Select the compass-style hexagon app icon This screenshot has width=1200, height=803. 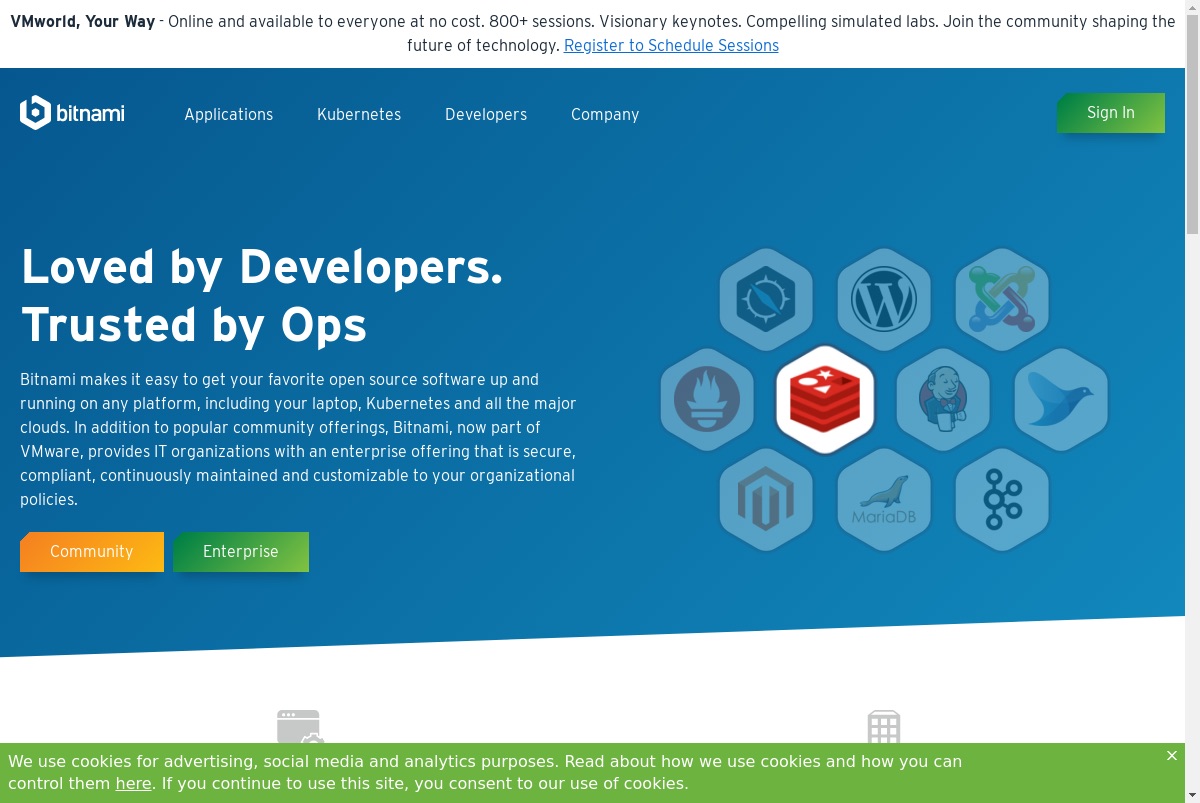click(766, 300)
